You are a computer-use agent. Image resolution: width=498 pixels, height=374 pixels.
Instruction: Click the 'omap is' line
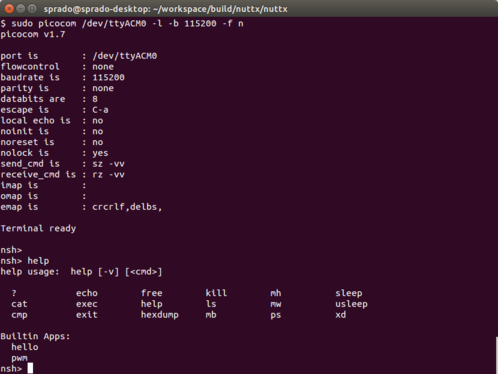43,196
